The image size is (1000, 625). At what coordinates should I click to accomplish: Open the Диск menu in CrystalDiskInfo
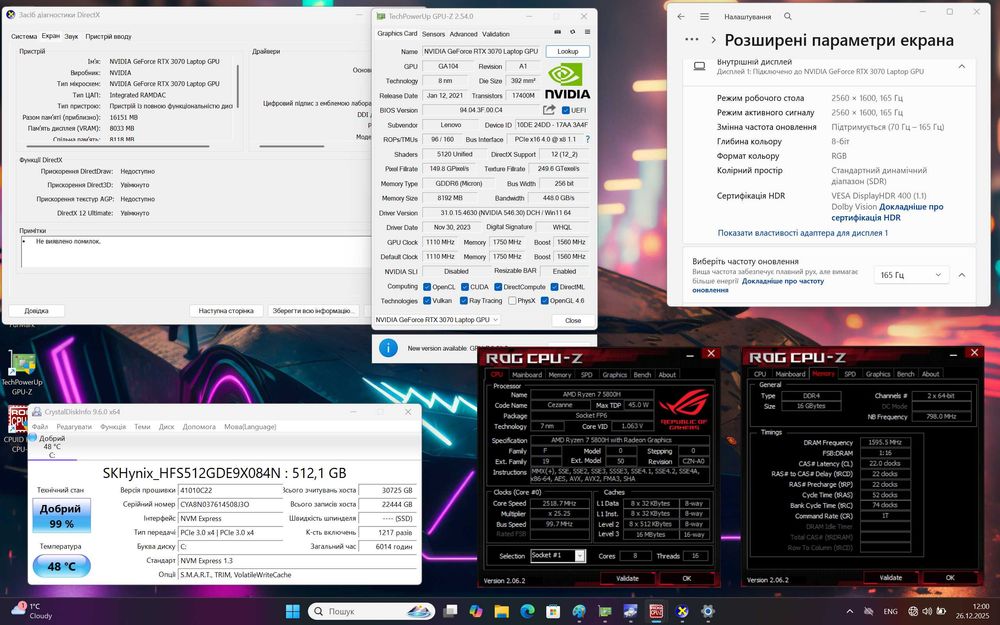click(x=166, y=427)
